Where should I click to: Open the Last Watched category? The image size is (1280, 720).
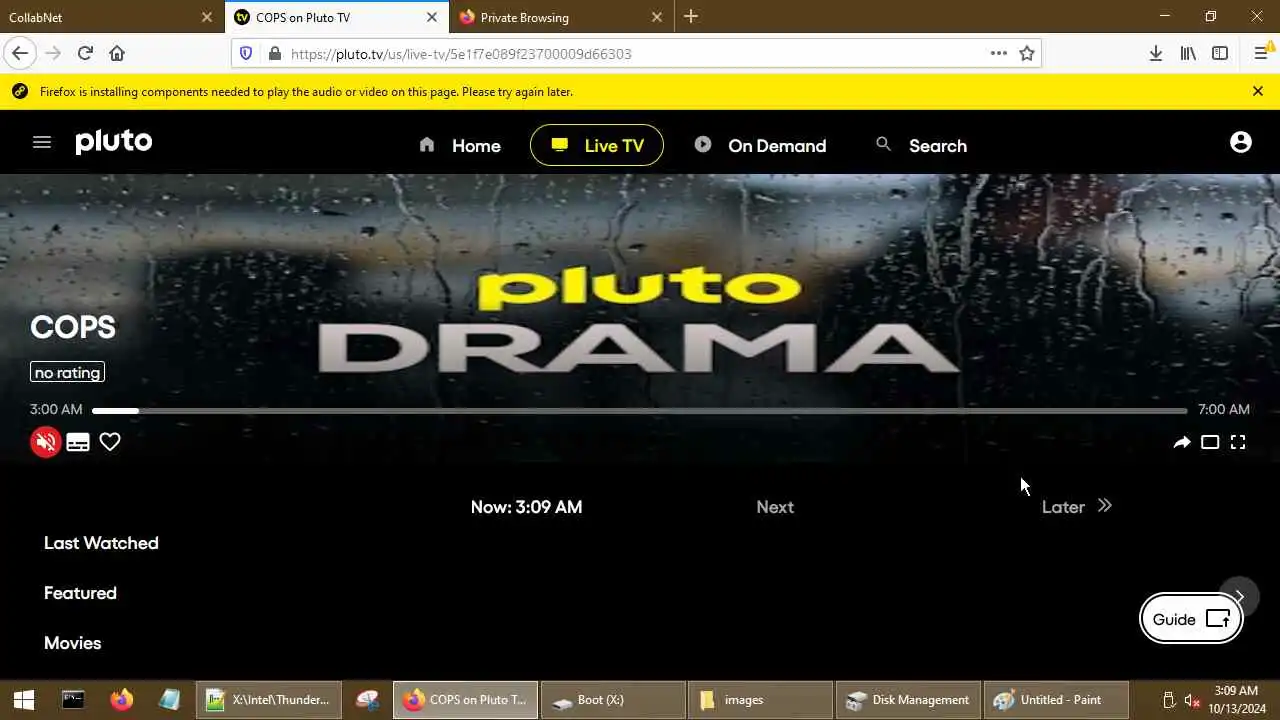101,543
